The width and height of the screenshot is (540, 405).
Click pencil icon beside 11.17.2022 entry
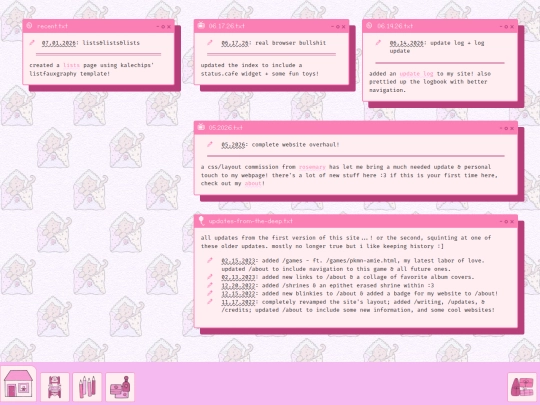209,301
